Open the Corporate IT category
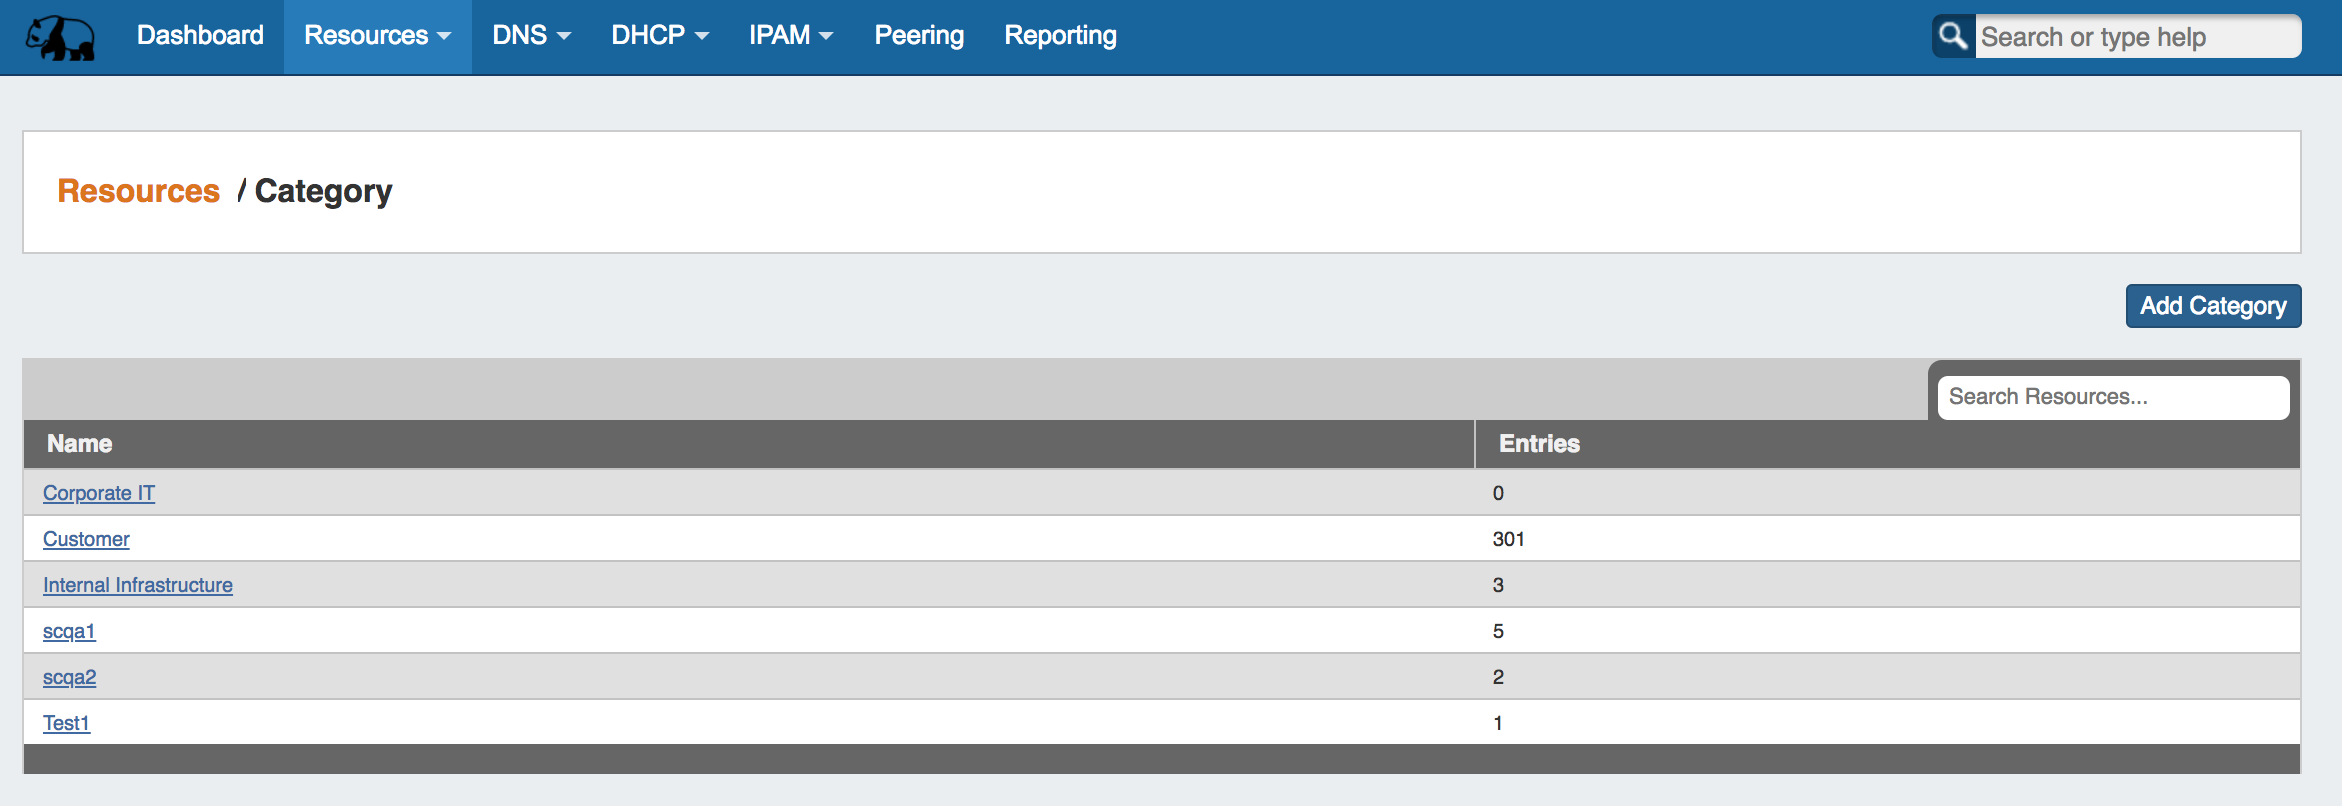Viewport: 2342px width, 806px height. [99, 493]
